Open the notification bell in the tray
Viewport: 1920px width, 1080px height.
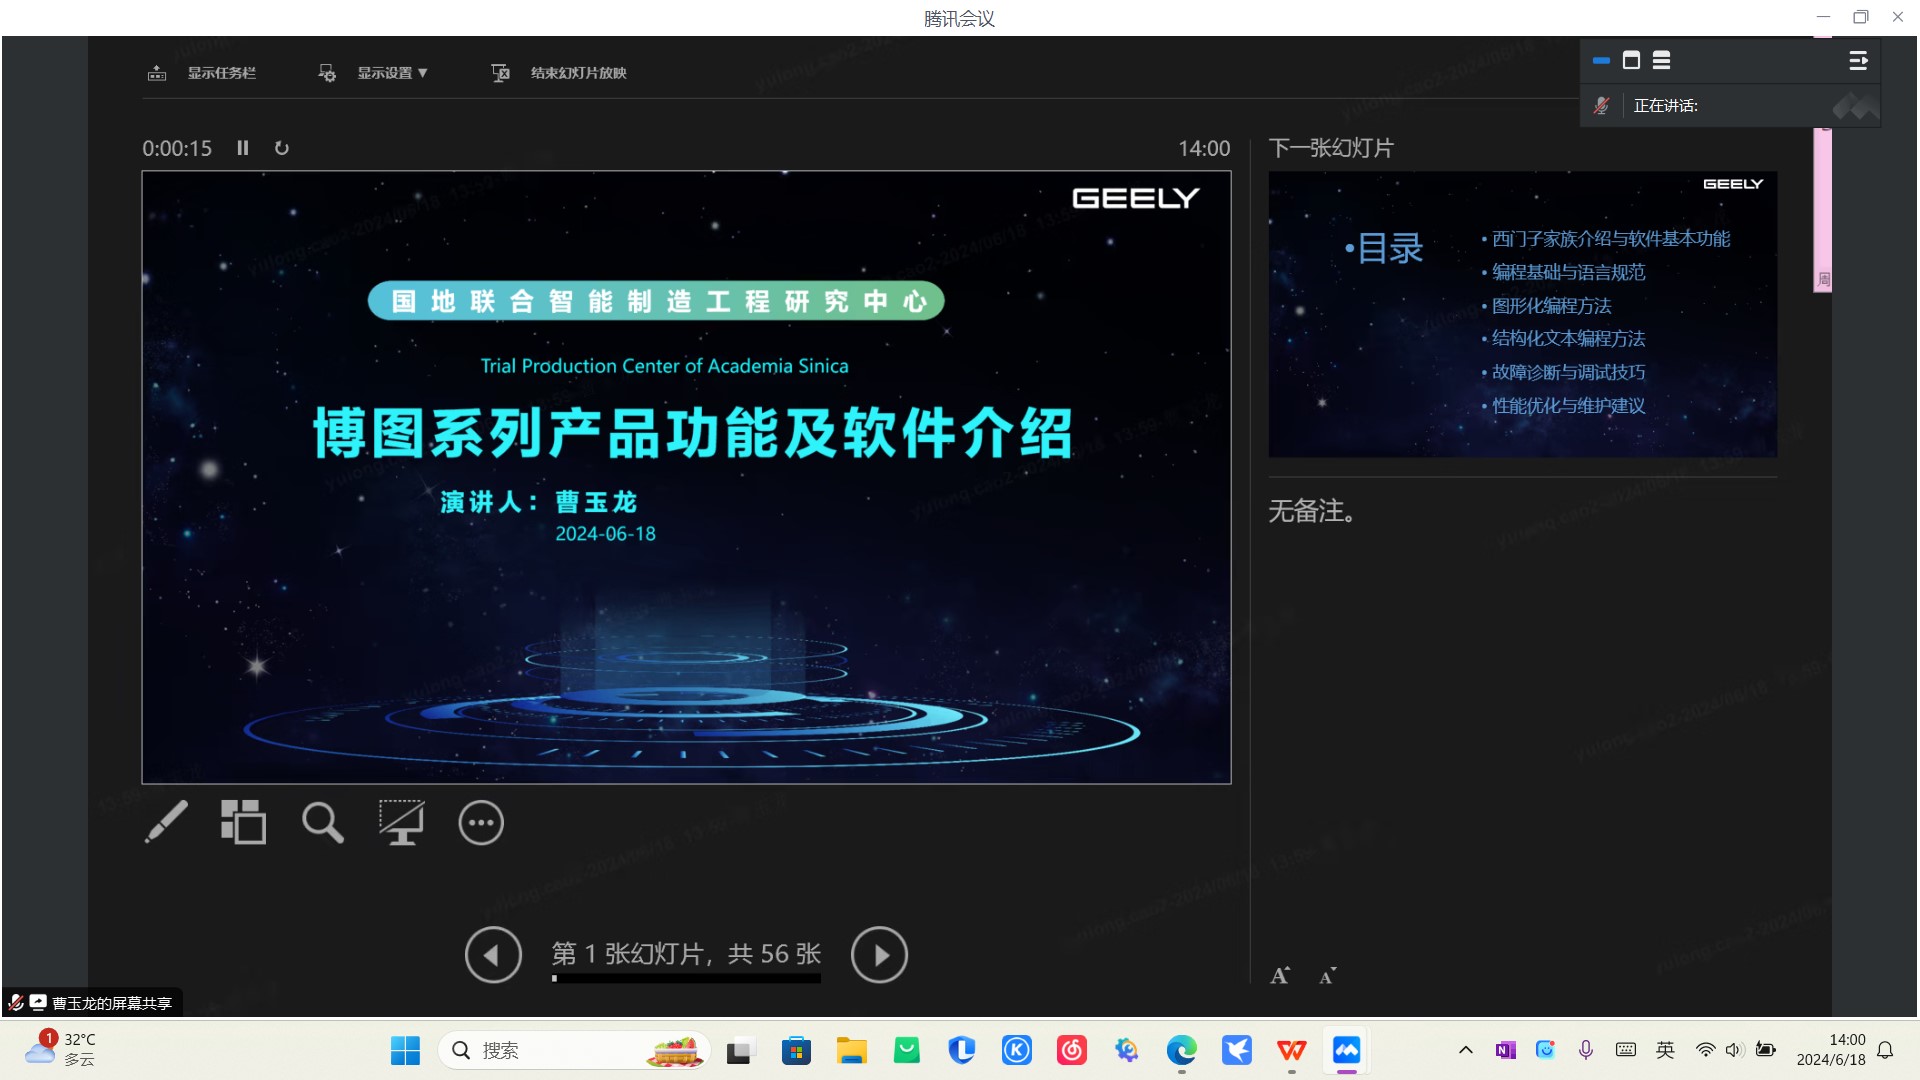pos(1885,1050)
